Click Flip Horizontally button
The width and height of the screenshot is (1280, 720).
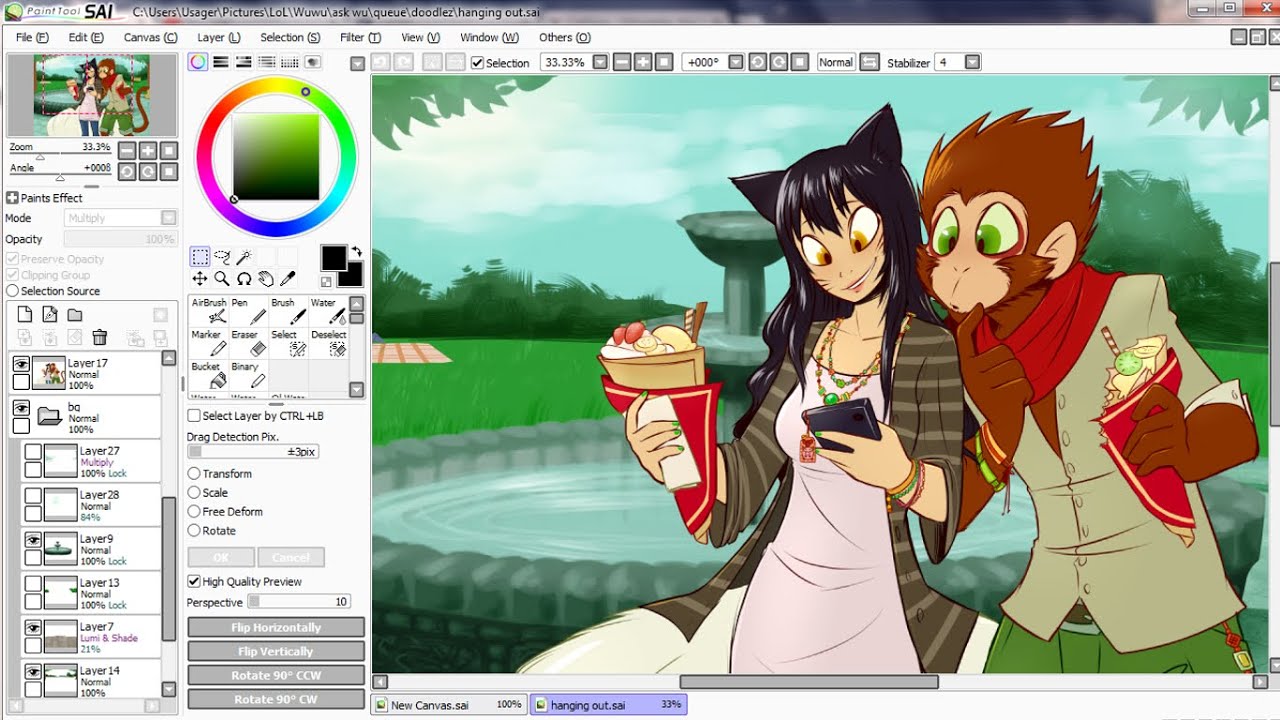click(x=276, y=628)
